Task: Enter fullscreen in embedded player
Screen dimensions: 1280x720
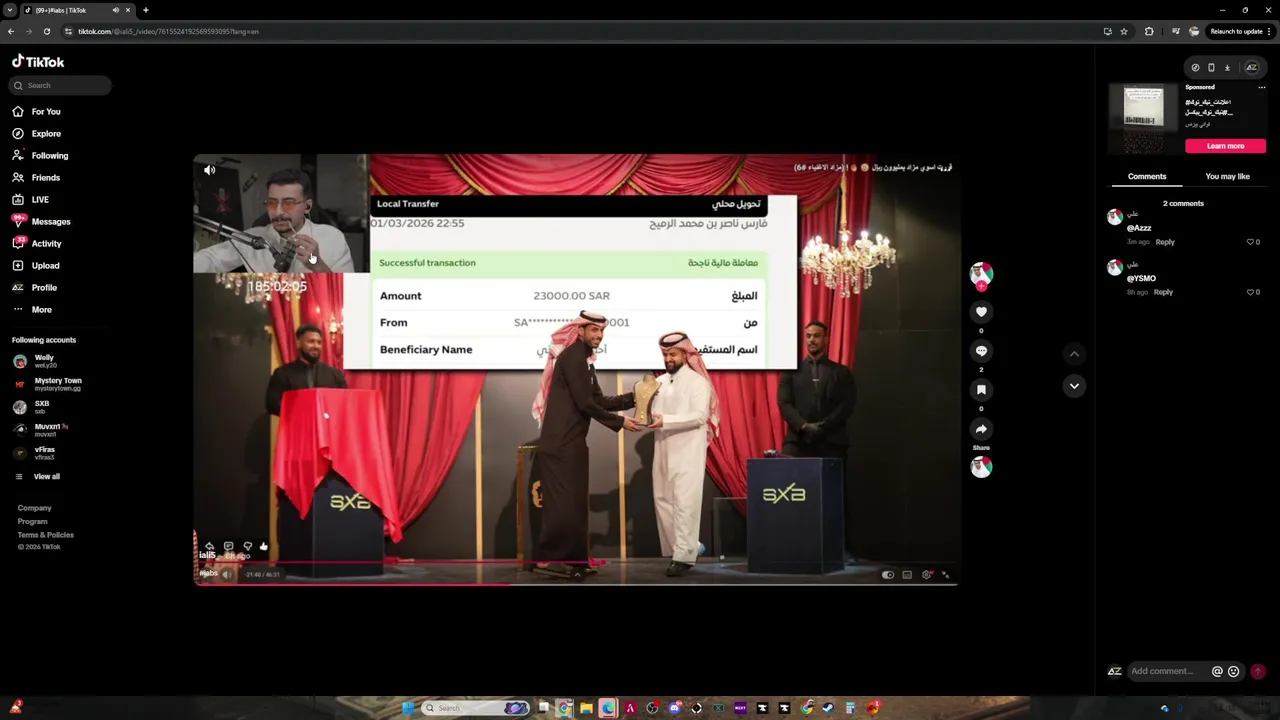Action: coord(946,575)
